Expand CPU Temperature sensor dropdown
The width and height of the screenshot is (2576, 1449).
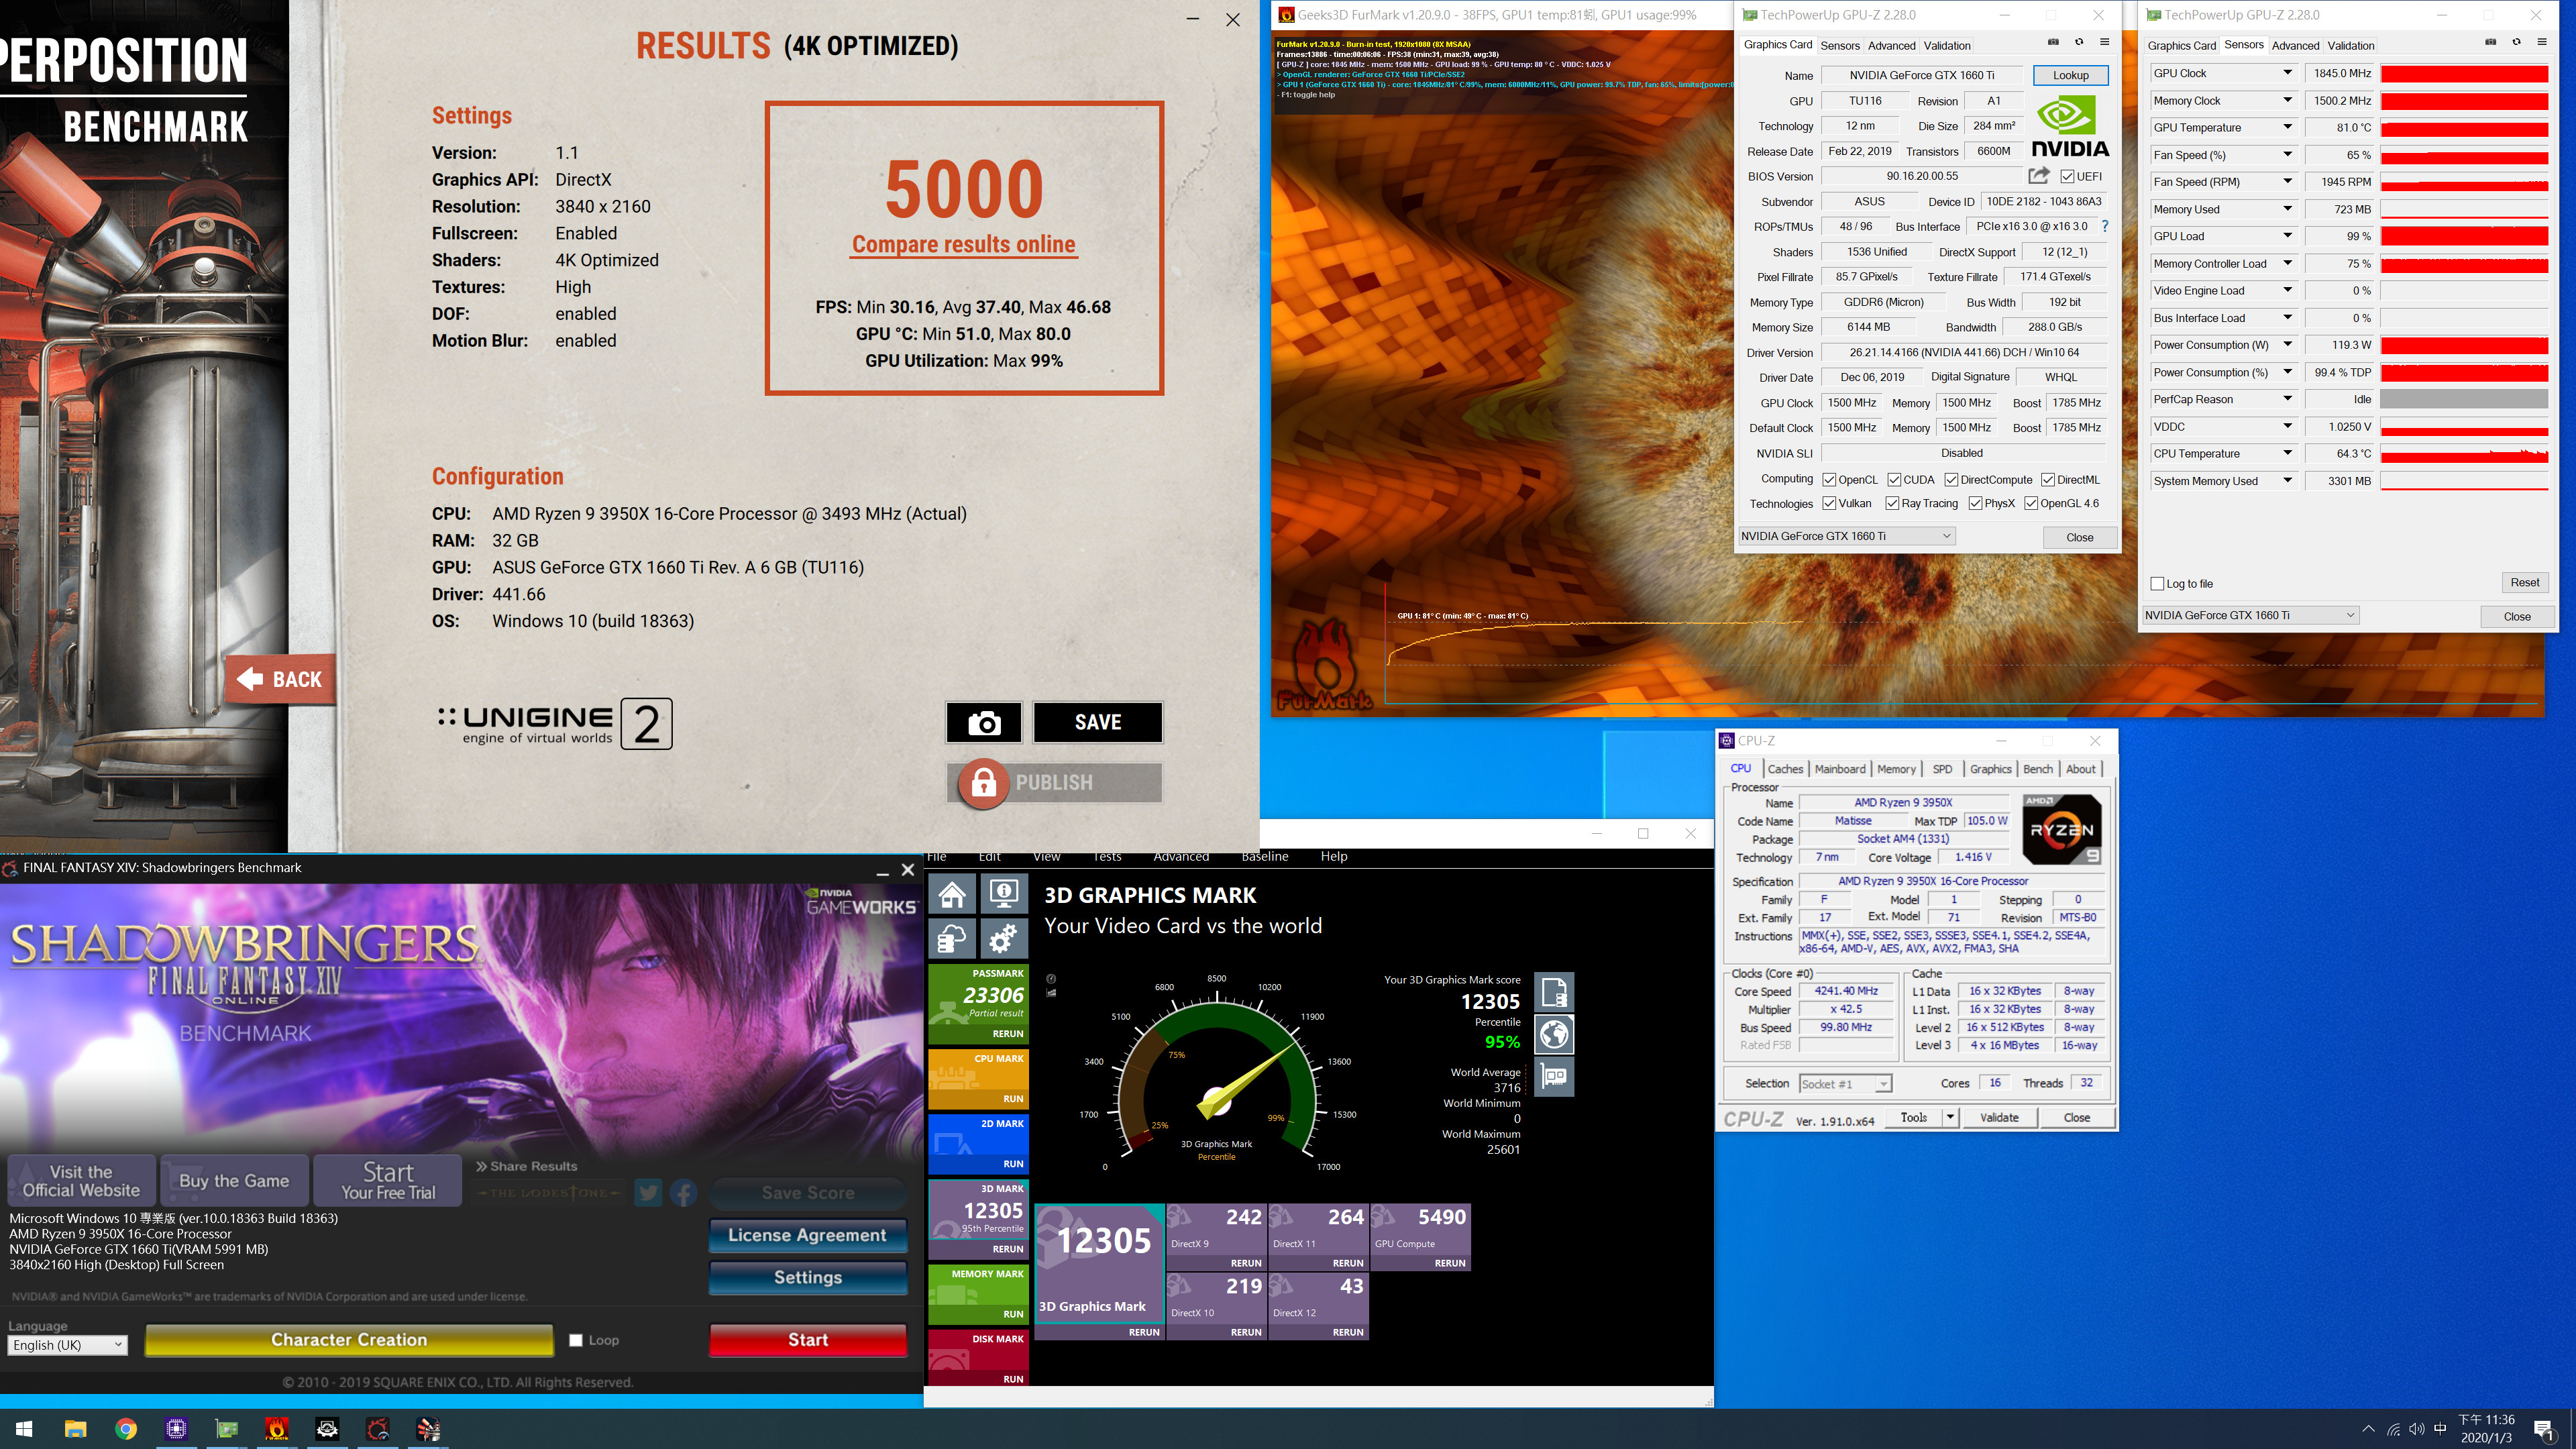tap(2287, 453)
